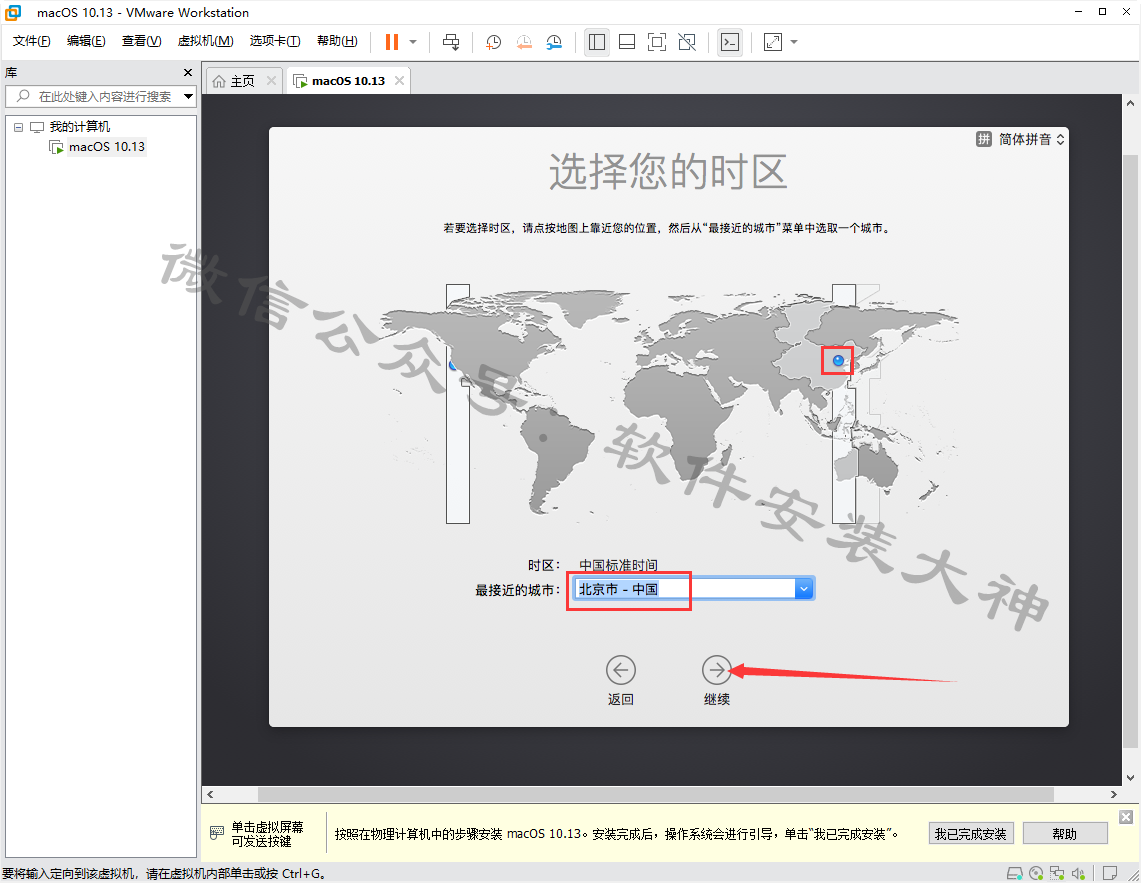Click the 返回 back arrow button

[x=621, y=670]
